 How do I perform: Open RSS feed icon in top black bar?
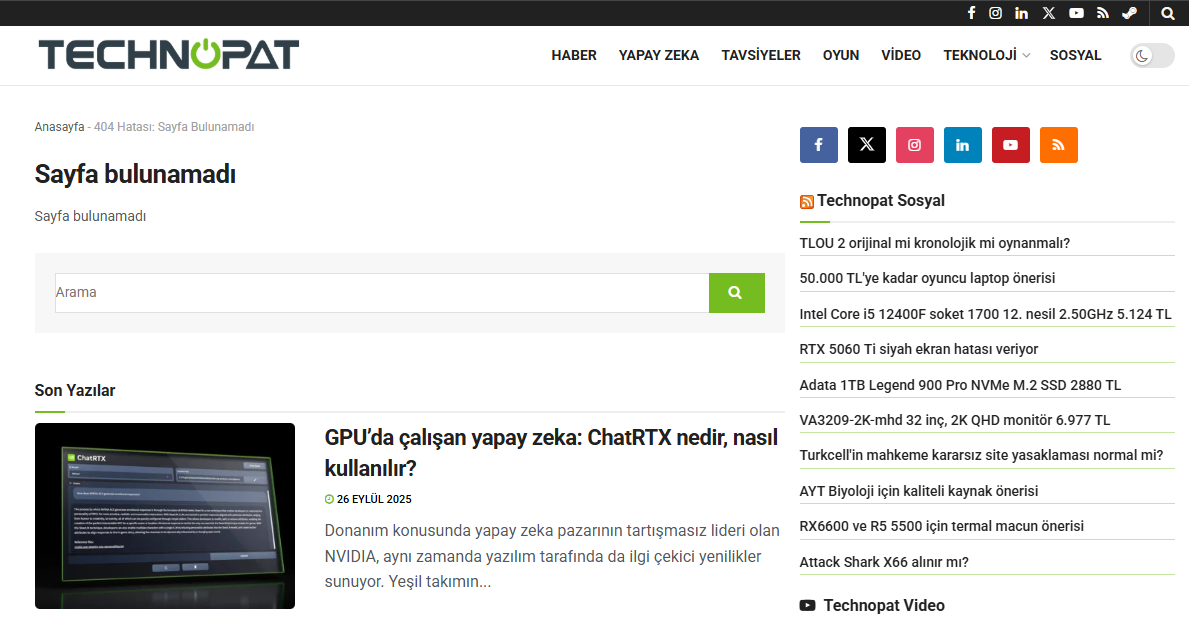coord(1103,13)
